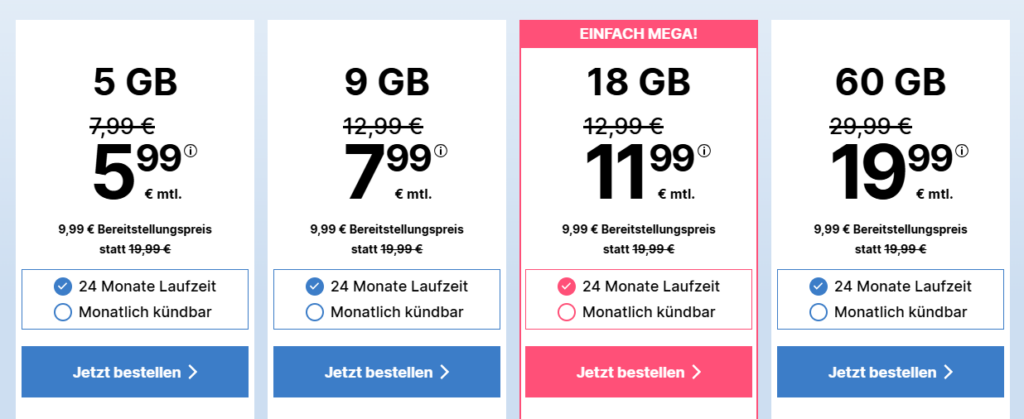Click the 60 GB plan heading
Image resolution: width=1024 pixels, height=419 pixels.
click(x=890, y=83)
